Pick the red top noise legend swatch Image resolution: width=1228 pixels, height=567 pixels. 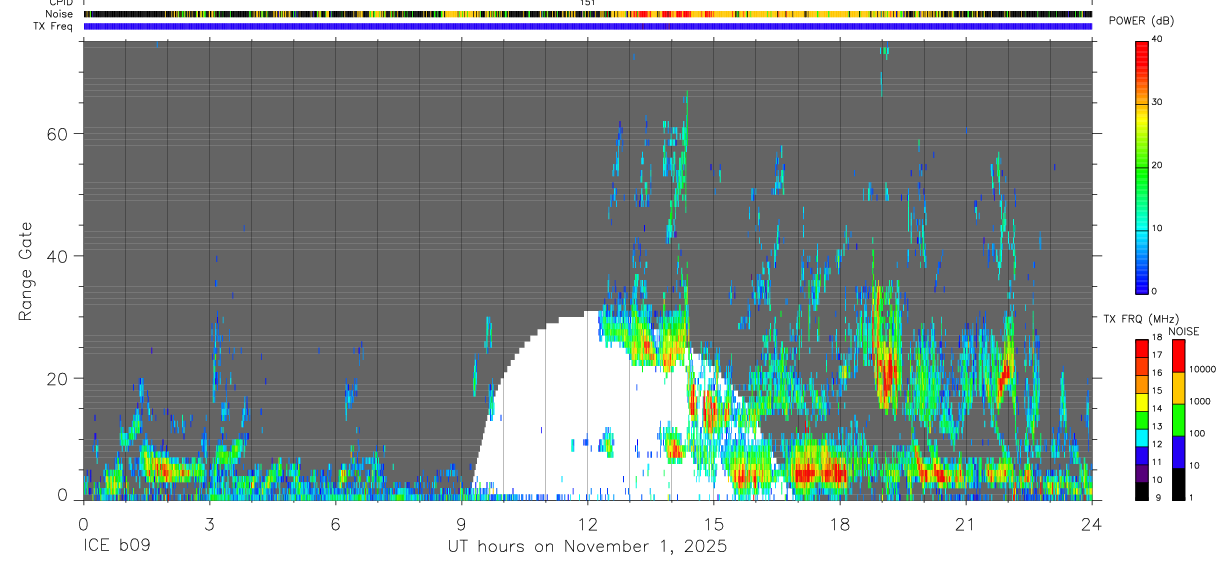[x=1179, y=356]
